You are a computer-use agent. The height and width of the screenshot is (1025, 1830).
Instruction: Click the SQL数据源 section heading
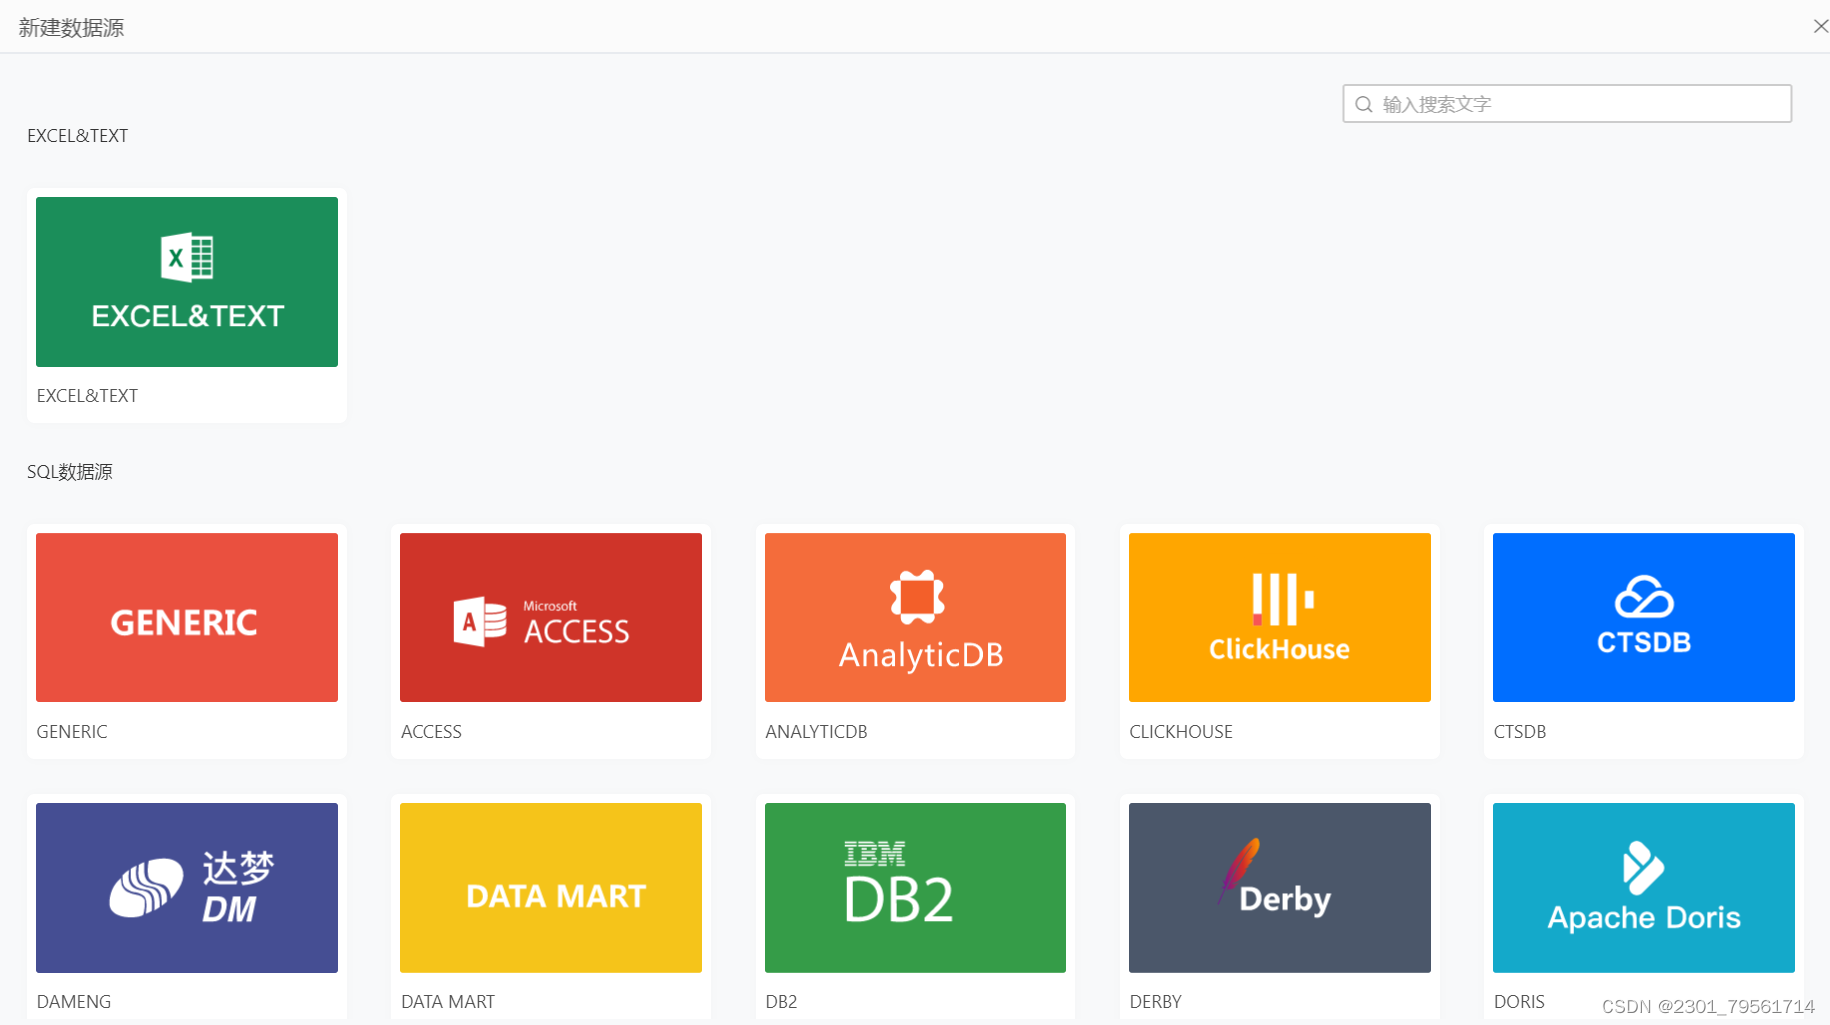tap(70, 472)
